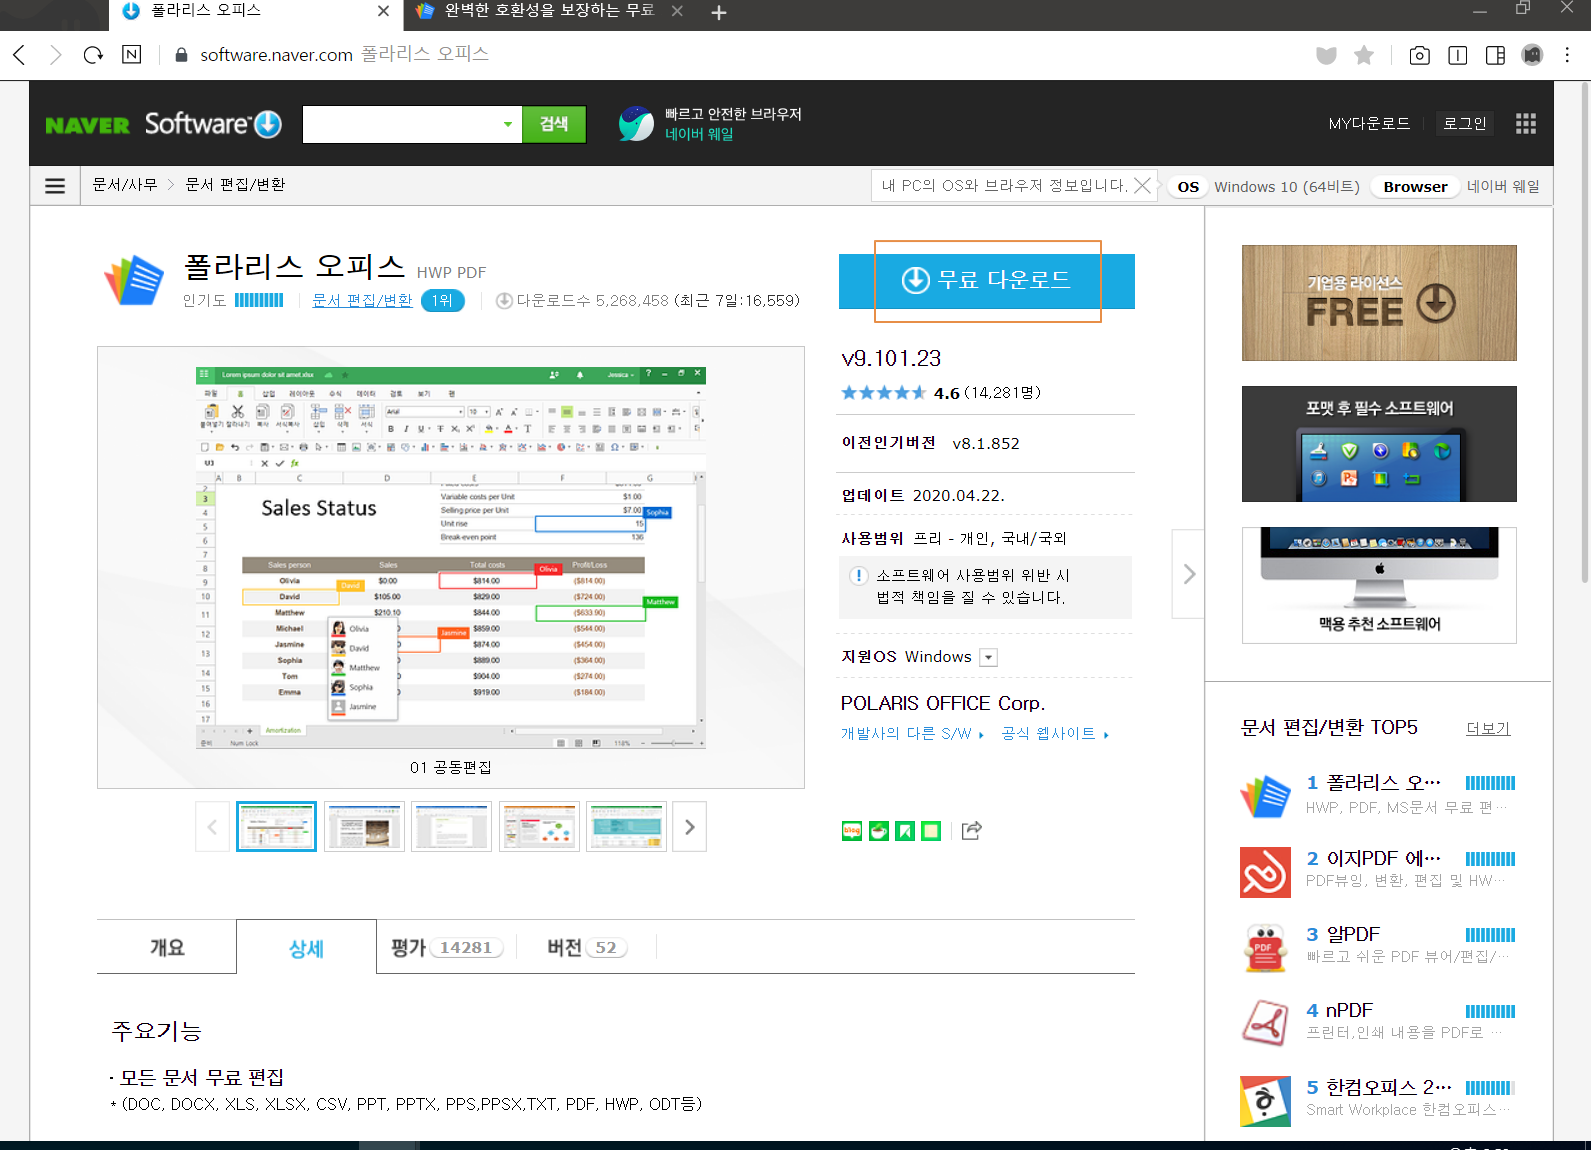
Task: Open nPDF icon in TOP5 list
Action: pyautogui.click(x=1265, y=1024)
